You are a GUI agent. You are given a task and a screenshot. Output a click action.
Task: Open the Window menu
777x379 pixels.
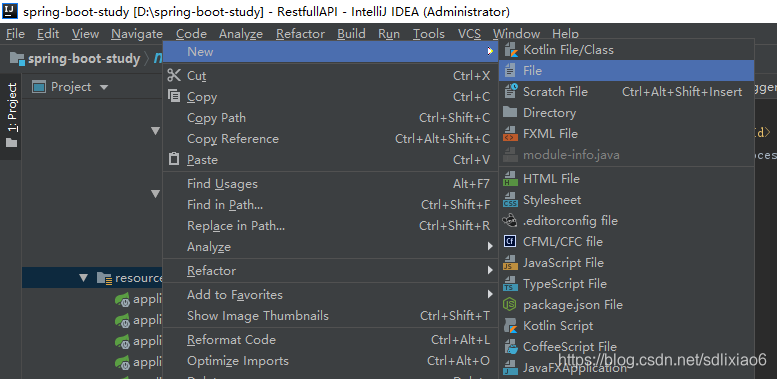516,34
